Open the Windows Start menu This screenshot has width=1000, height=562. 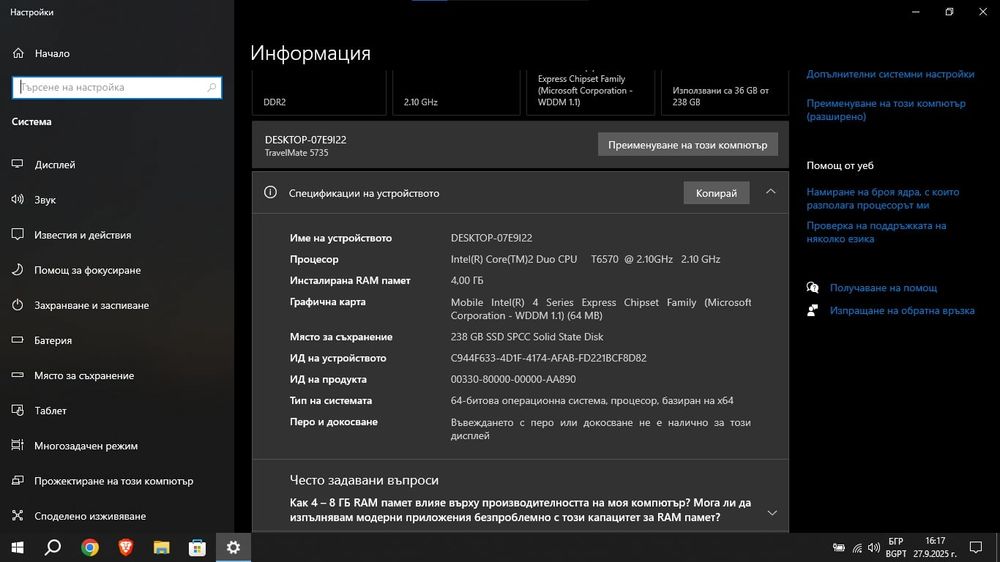click(17, 547)
